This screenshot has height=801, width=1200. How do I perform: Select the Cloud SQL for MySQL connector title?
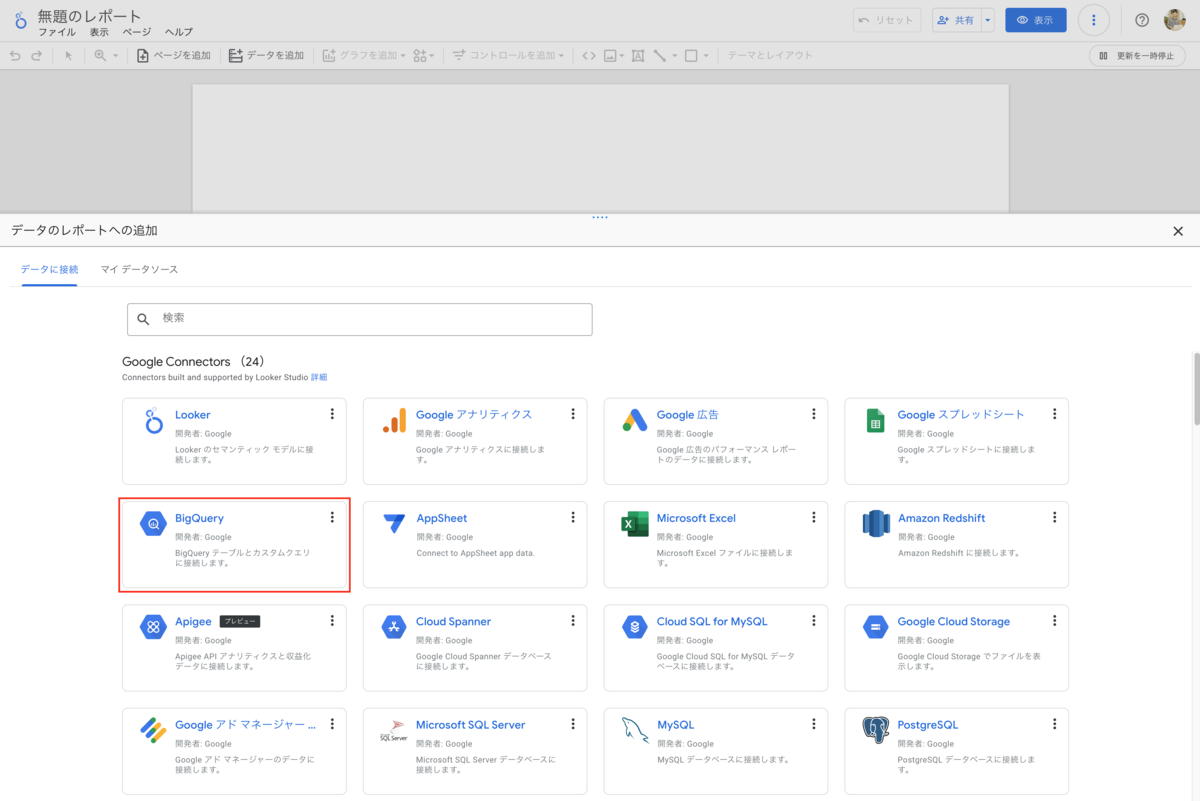point(712,621)
